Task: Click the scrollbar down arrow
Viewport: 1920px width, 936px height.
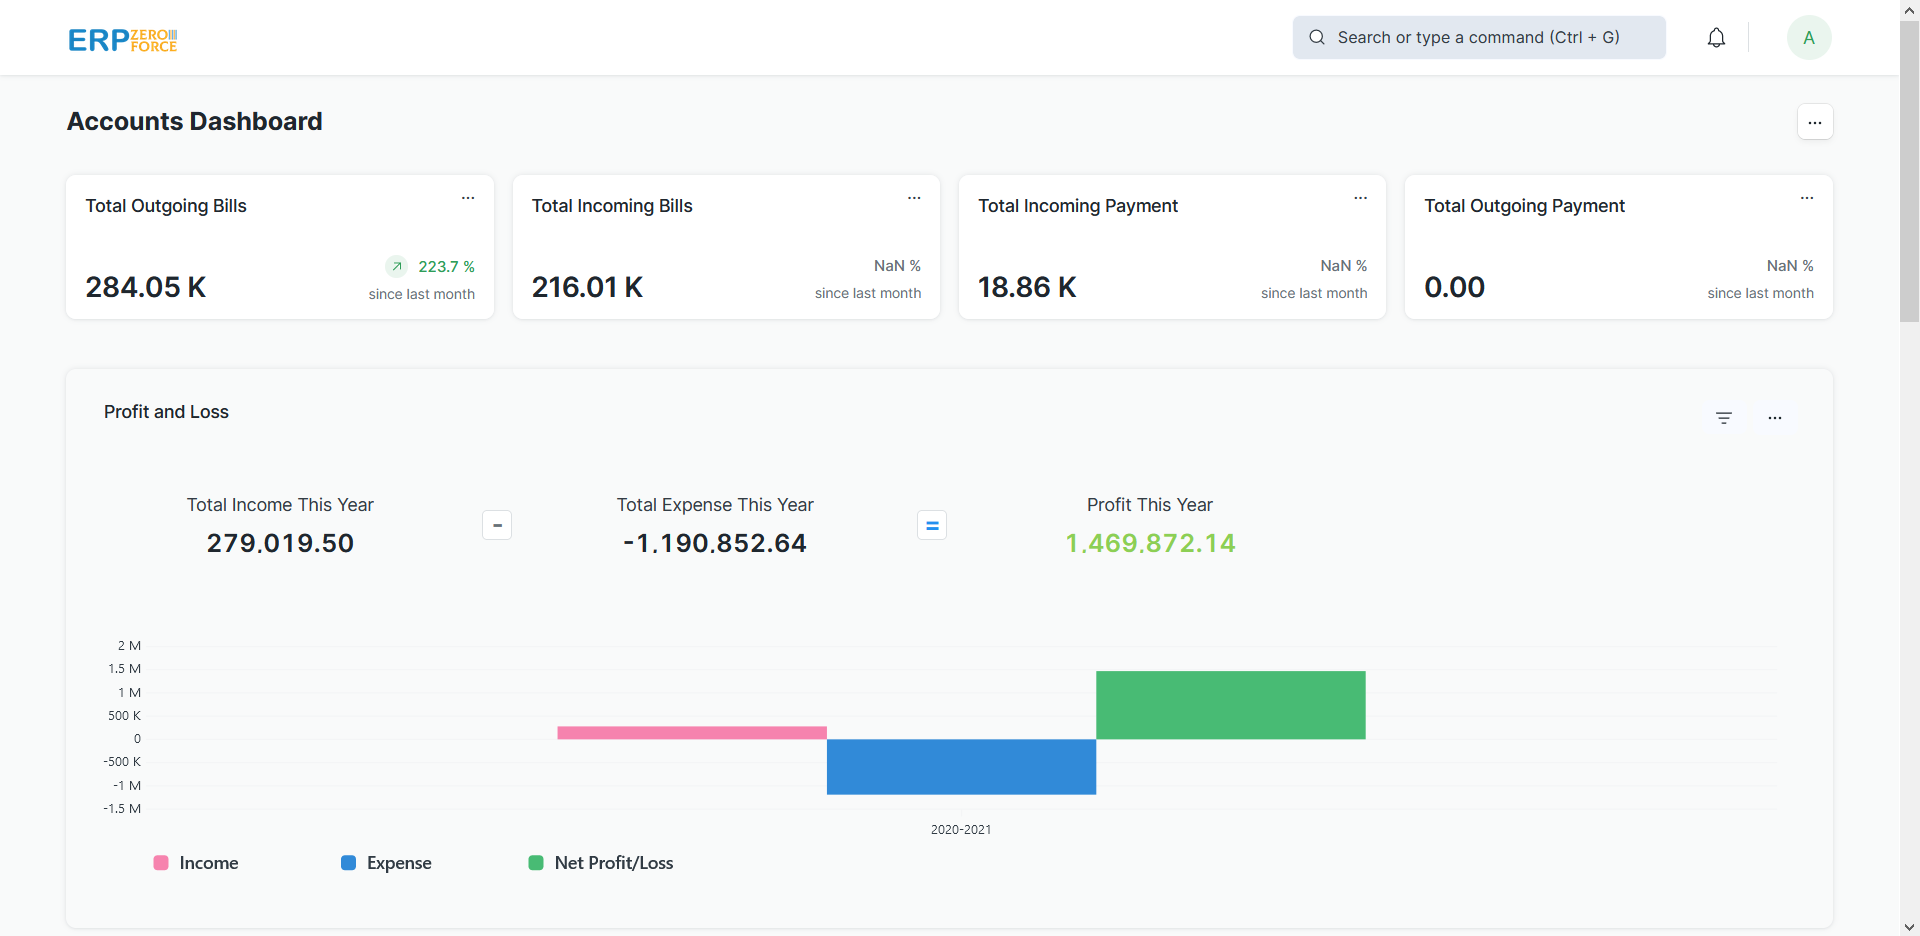Action: point(1909,927)
